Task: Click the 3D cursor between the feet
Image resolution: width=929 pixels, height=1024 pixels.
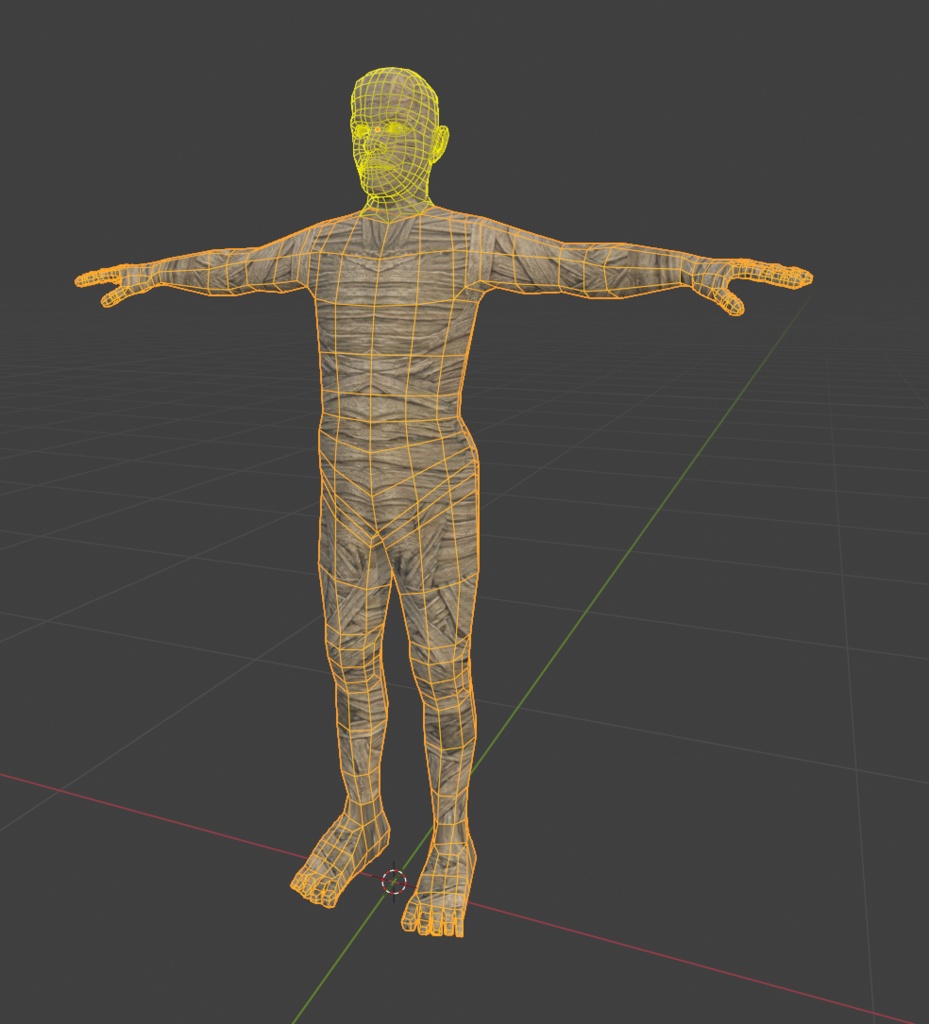Action: click(x=394, y=882)
